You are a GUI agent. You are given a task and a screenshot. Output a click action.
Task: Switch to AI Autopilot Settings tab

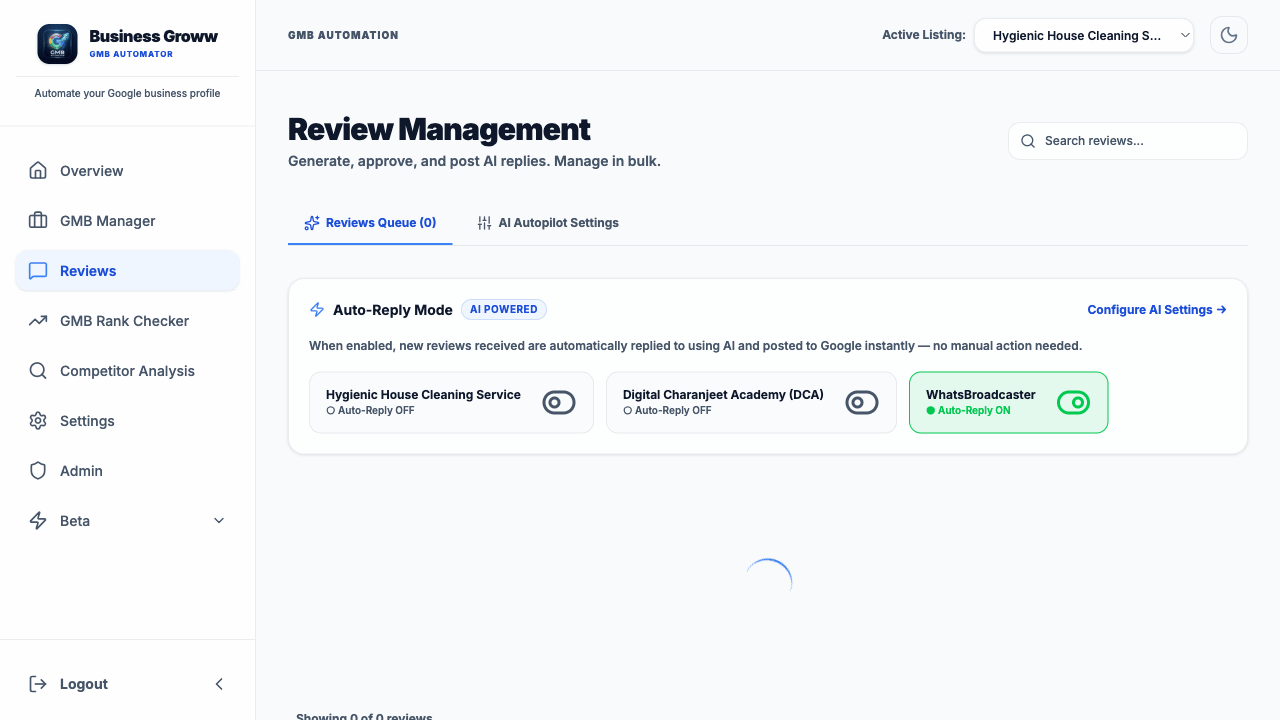coord(548,223)
